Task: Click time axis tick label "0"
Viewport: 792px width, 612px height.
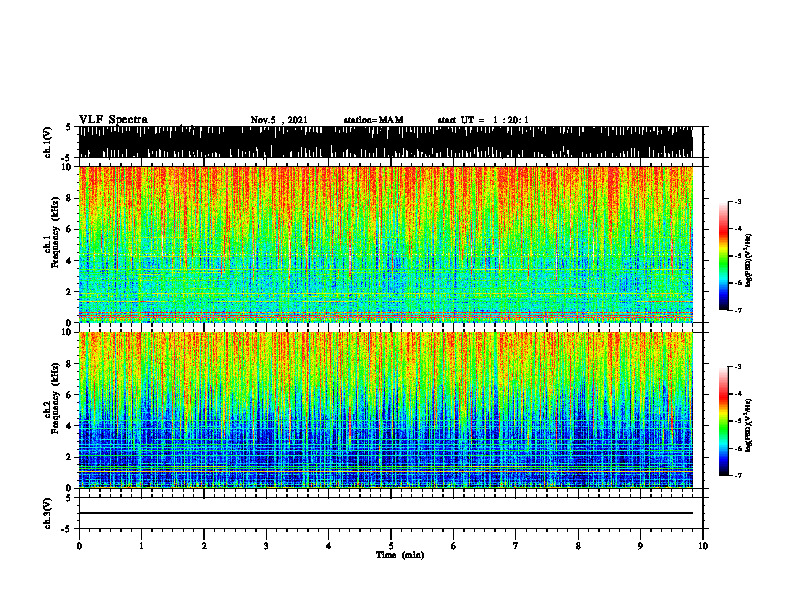Action: (x=79, y=546)
